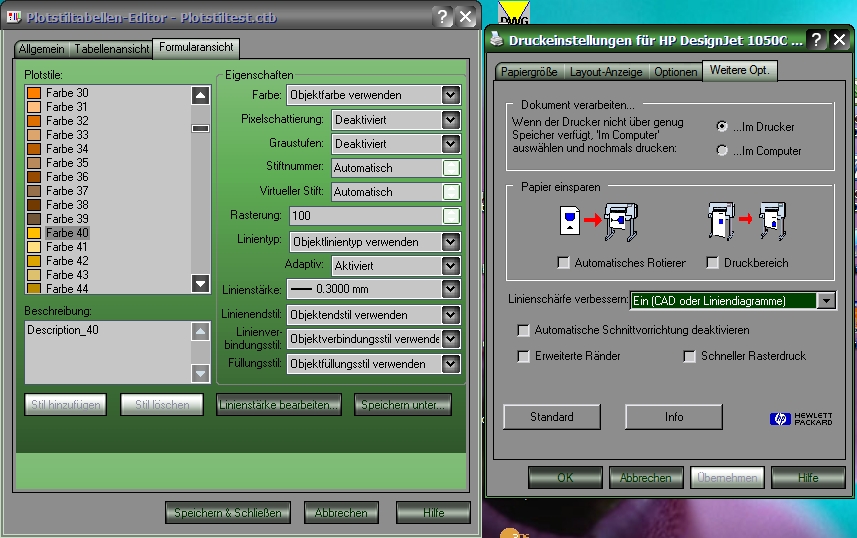This screenshot has width=857, height=538.
Task: Switch to the Tabellenansicht tab
Action: tap(111, 49)
